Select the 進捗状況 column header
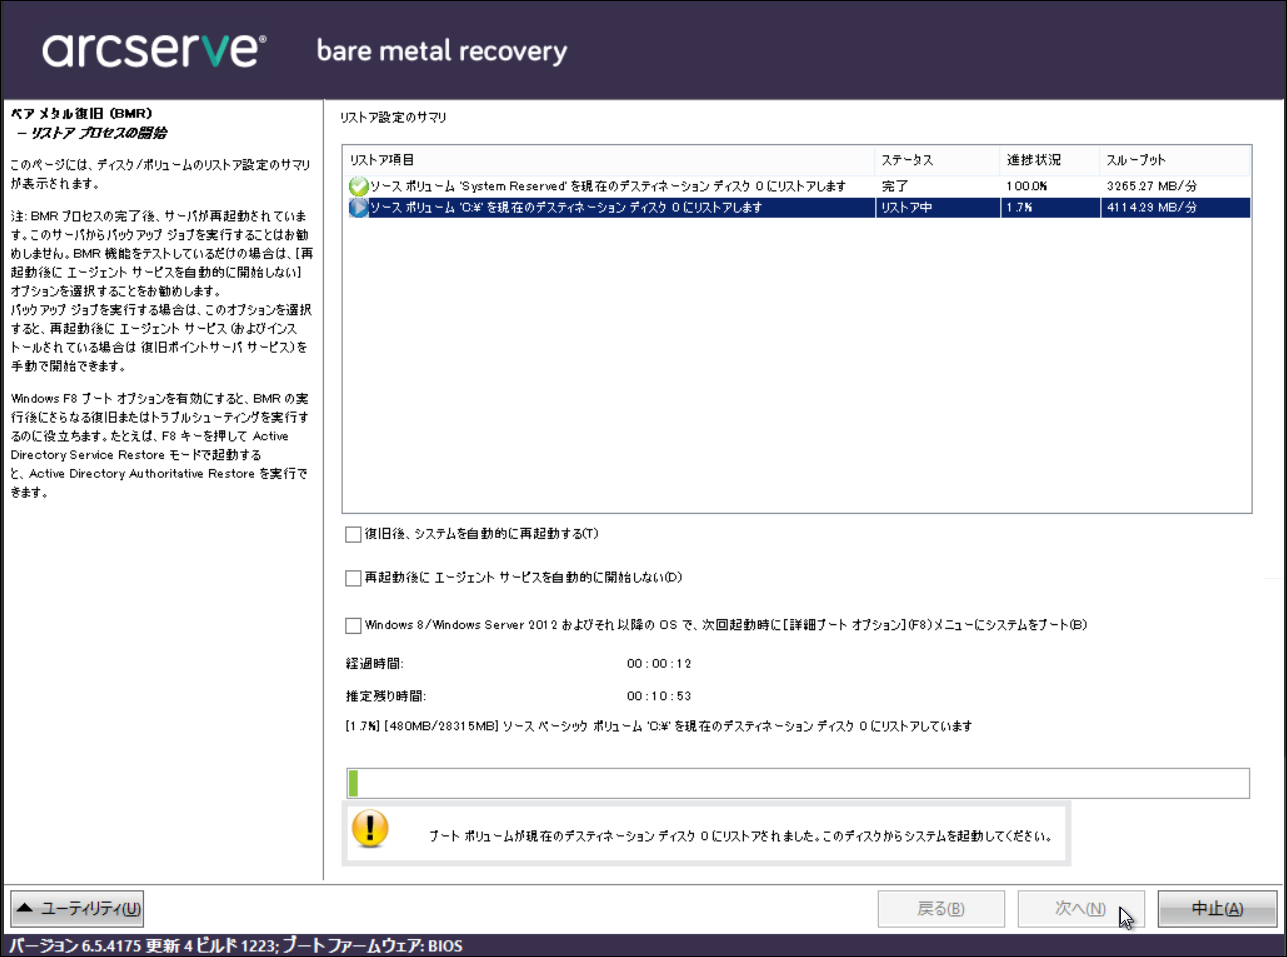This screenshot has width=1287, height=957. (x=1050, y=160)
